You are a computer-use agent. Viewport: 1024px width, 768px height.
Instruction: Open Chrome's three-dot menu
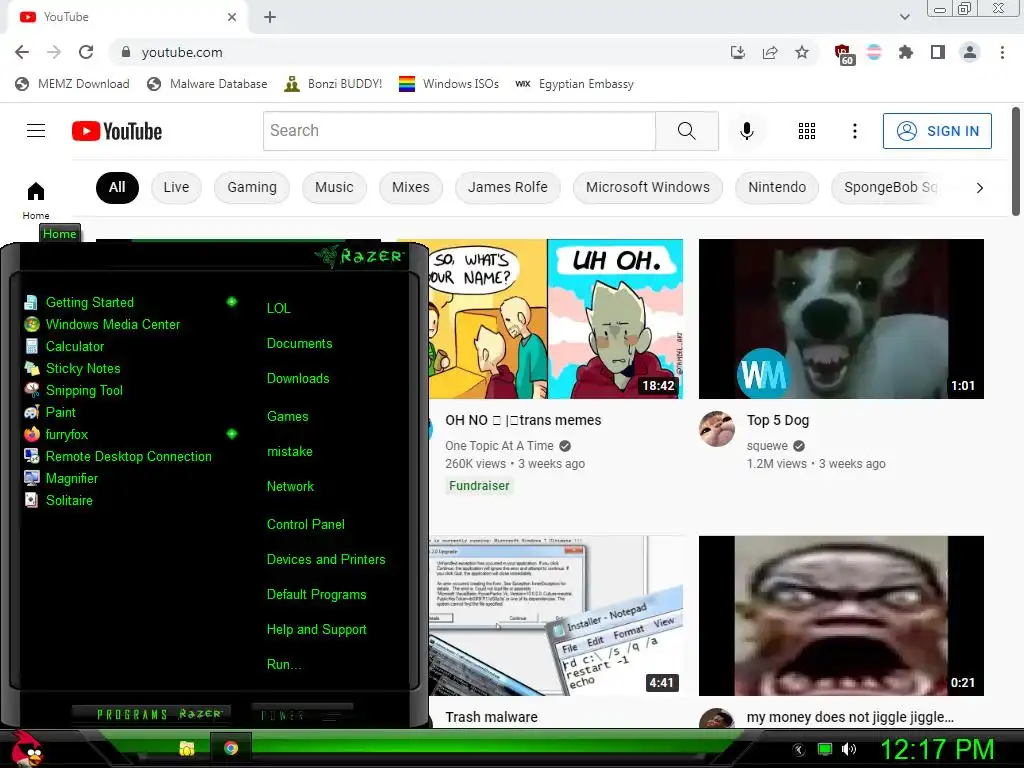[1002, 52]
